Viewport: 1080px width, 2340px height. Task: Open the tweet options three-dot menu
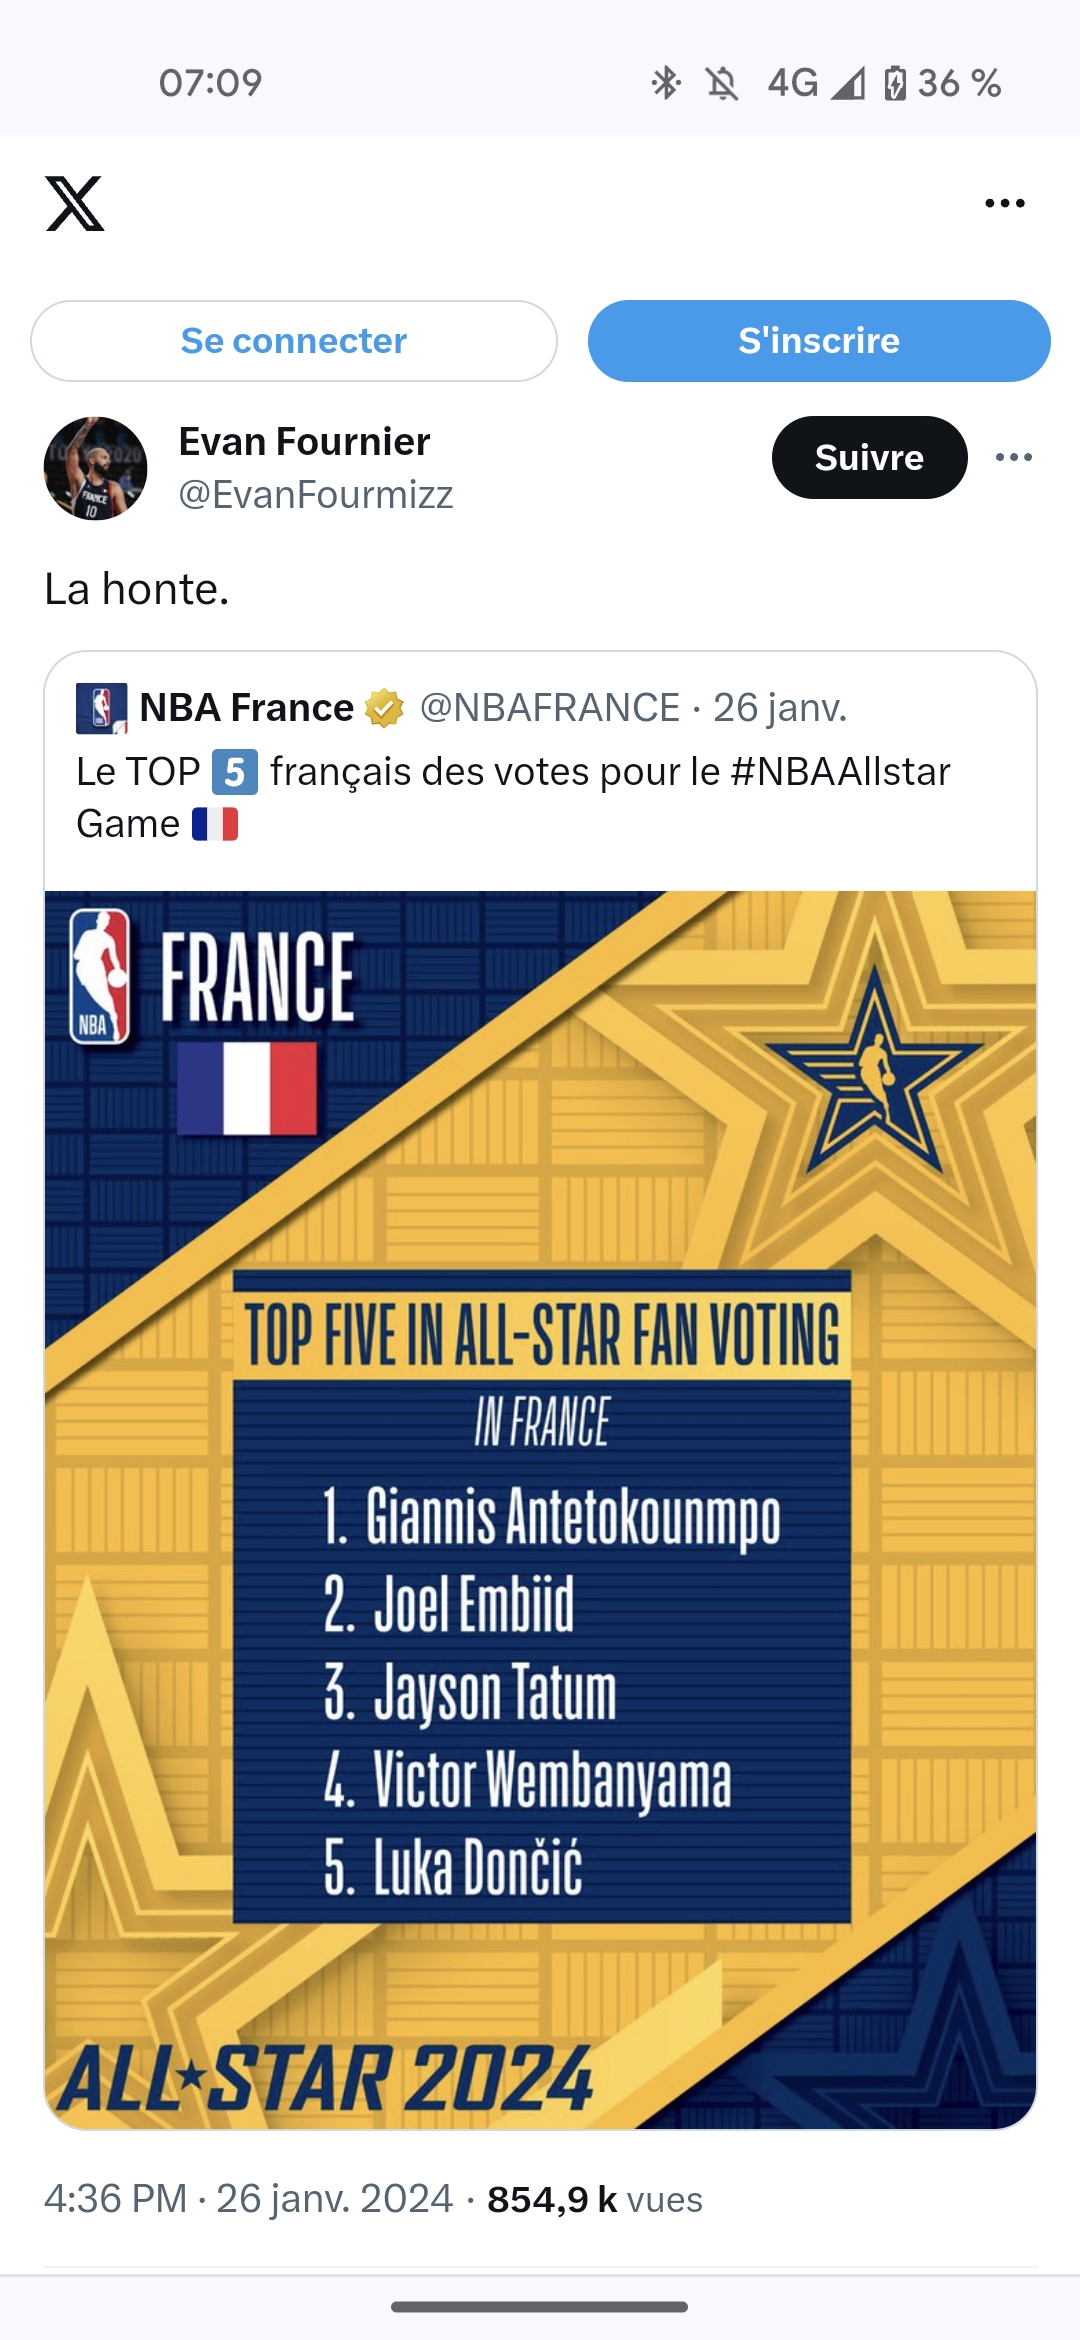(1013, 458)
